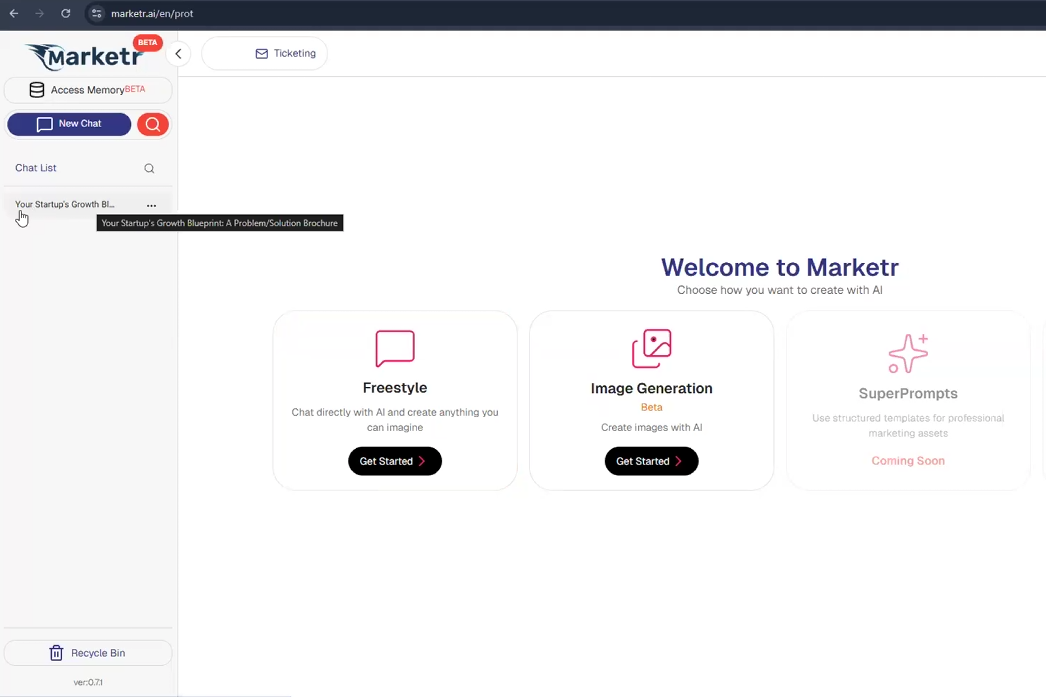This screenshot has width=1046, height=697.
Task: Click the Coming Soon label
Action: tap(908, 461)
